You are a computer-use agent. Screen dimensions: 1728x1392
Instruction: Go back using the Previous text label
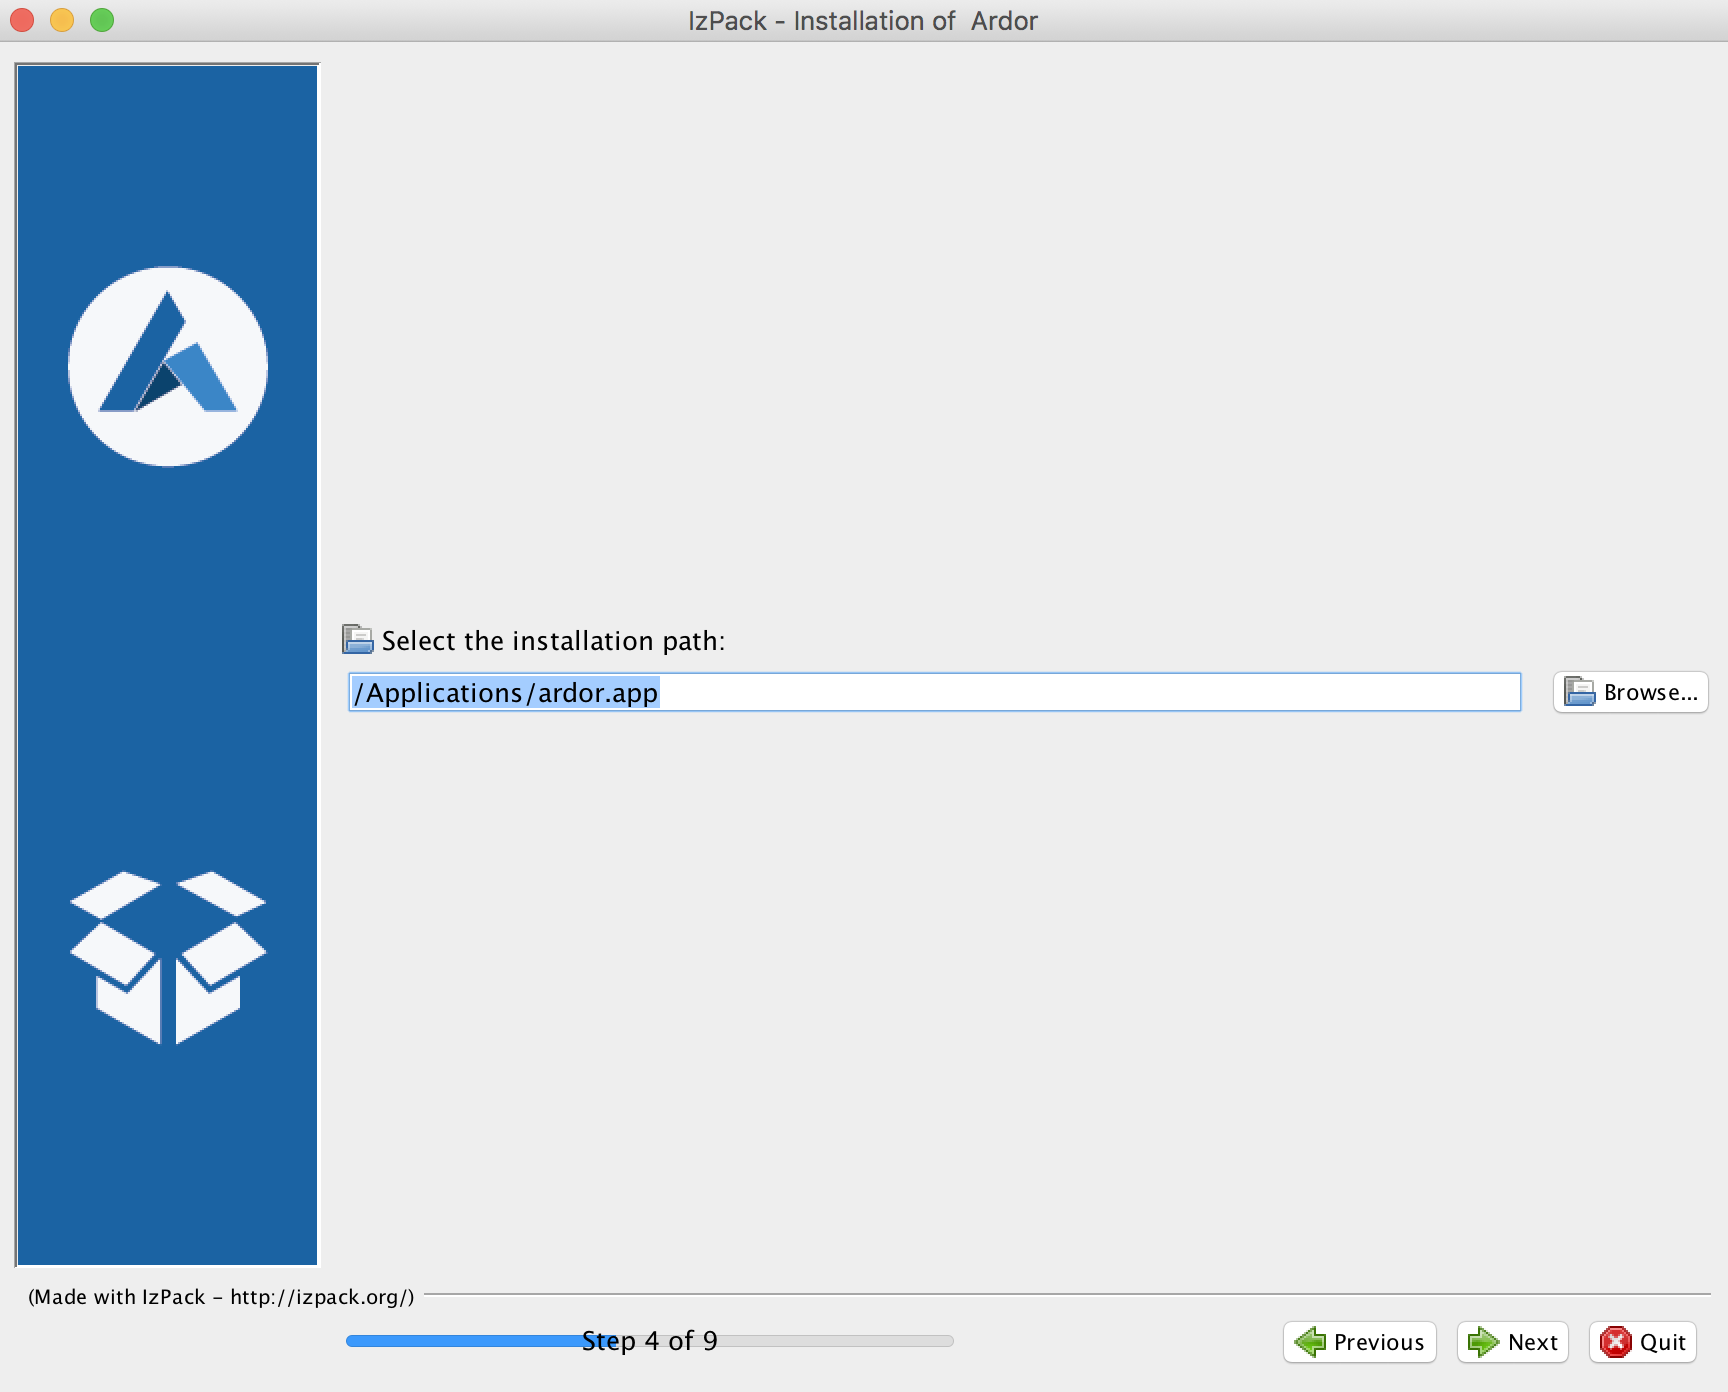click(1378, 1342)
